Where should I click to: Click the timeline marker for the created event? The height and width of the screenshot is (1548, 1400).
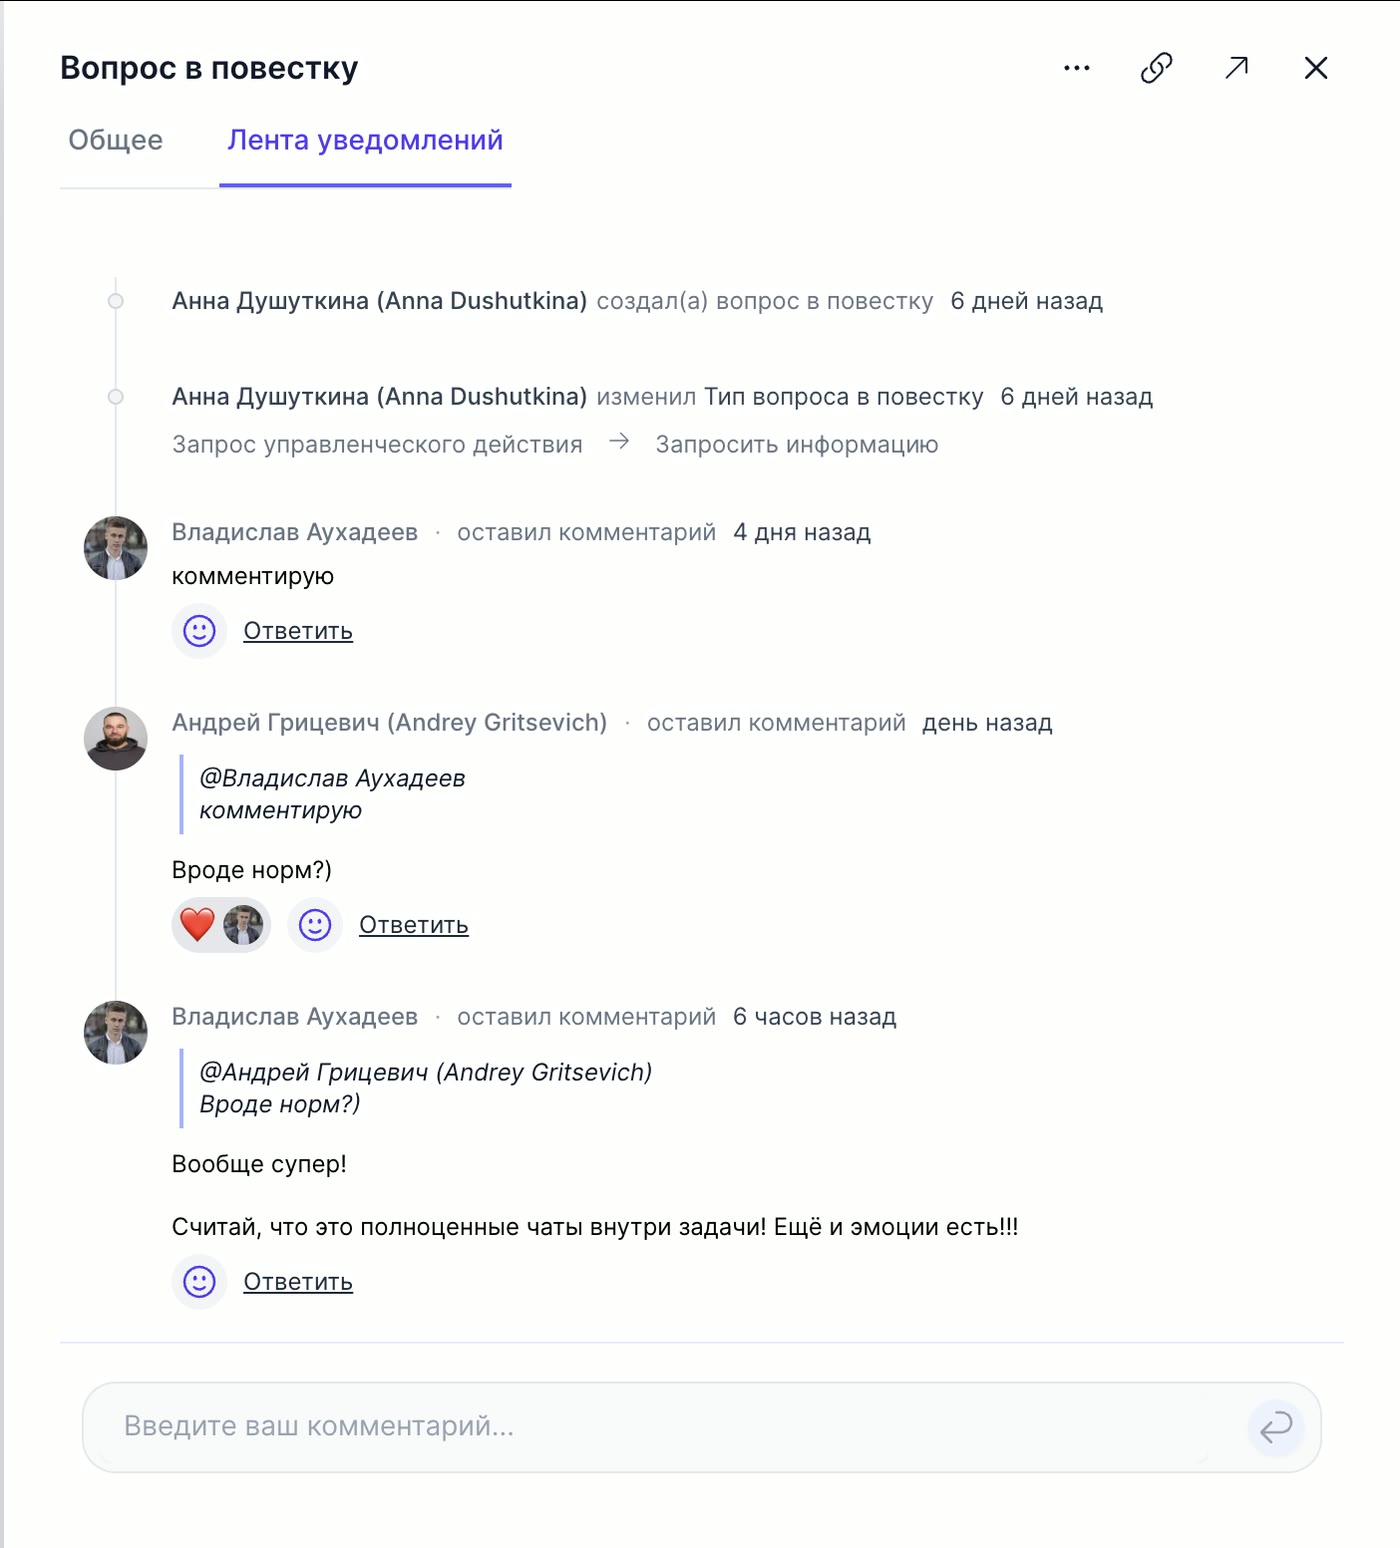116,301
